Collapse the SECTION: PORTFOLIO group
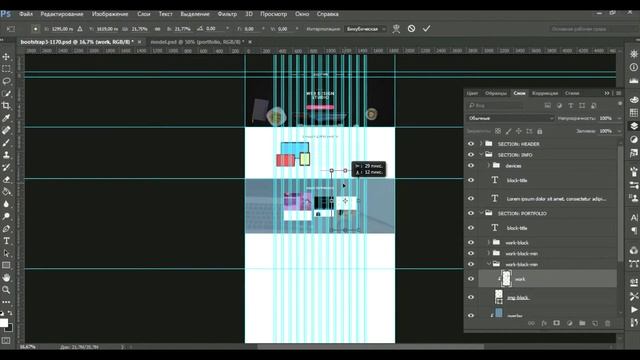640x360 pixels. point(481,213)
